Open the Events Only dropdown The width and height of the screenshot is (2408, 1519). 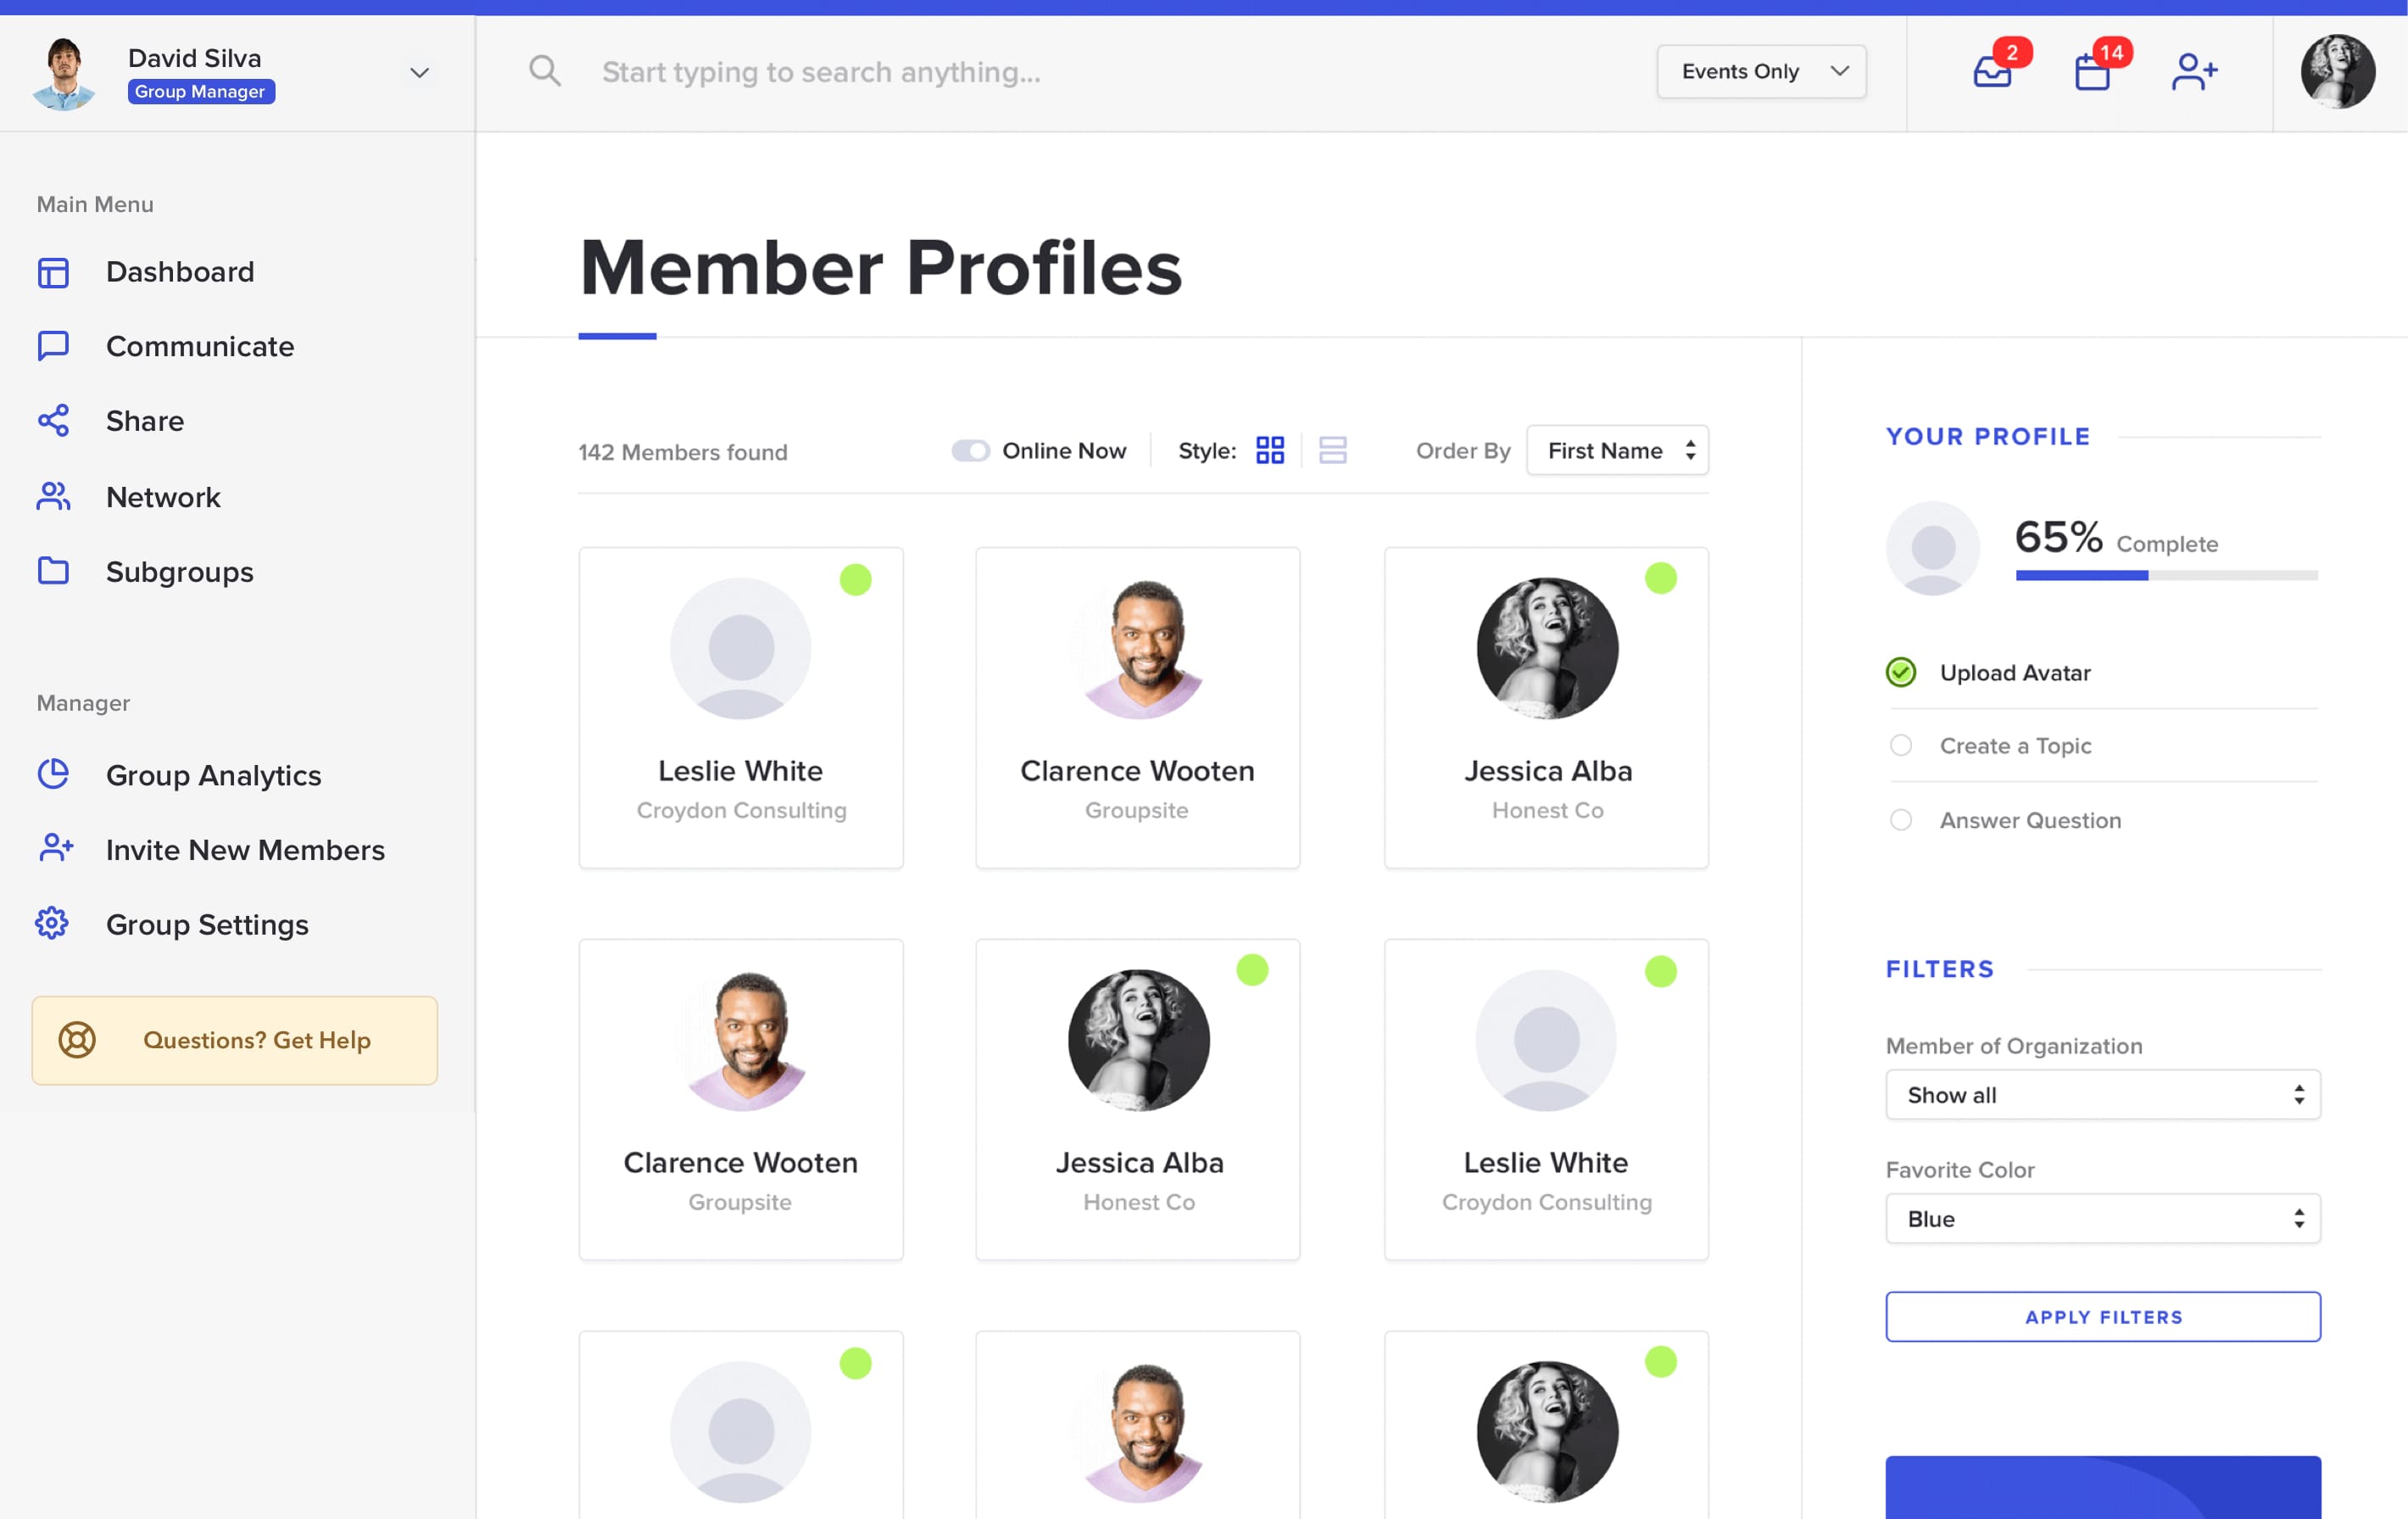pos(1762,72)
